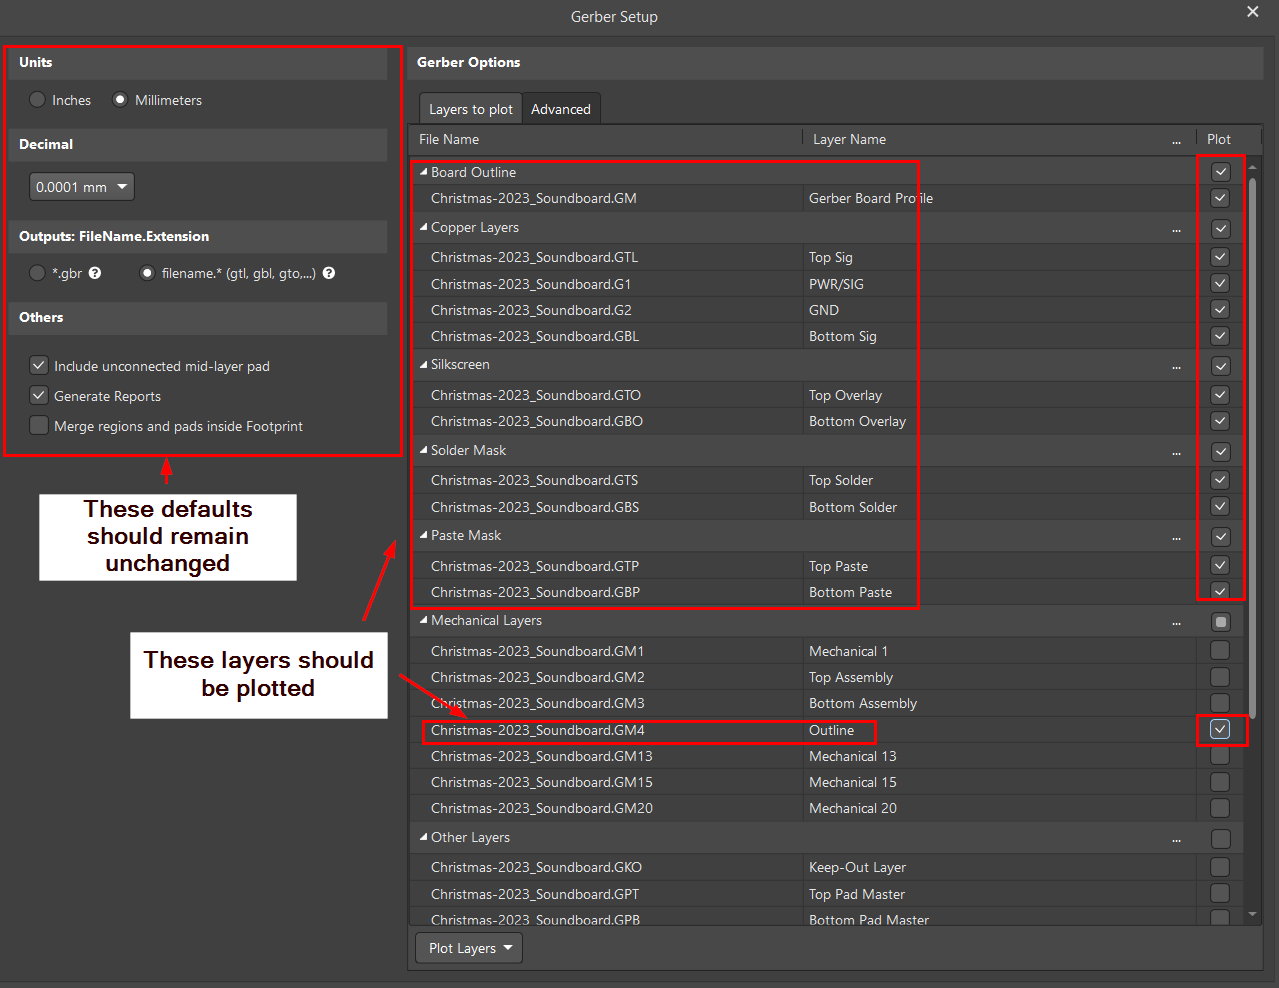
Task: Click the scroll-up arrow of the layer list
Action: [x=1253, y=167]
